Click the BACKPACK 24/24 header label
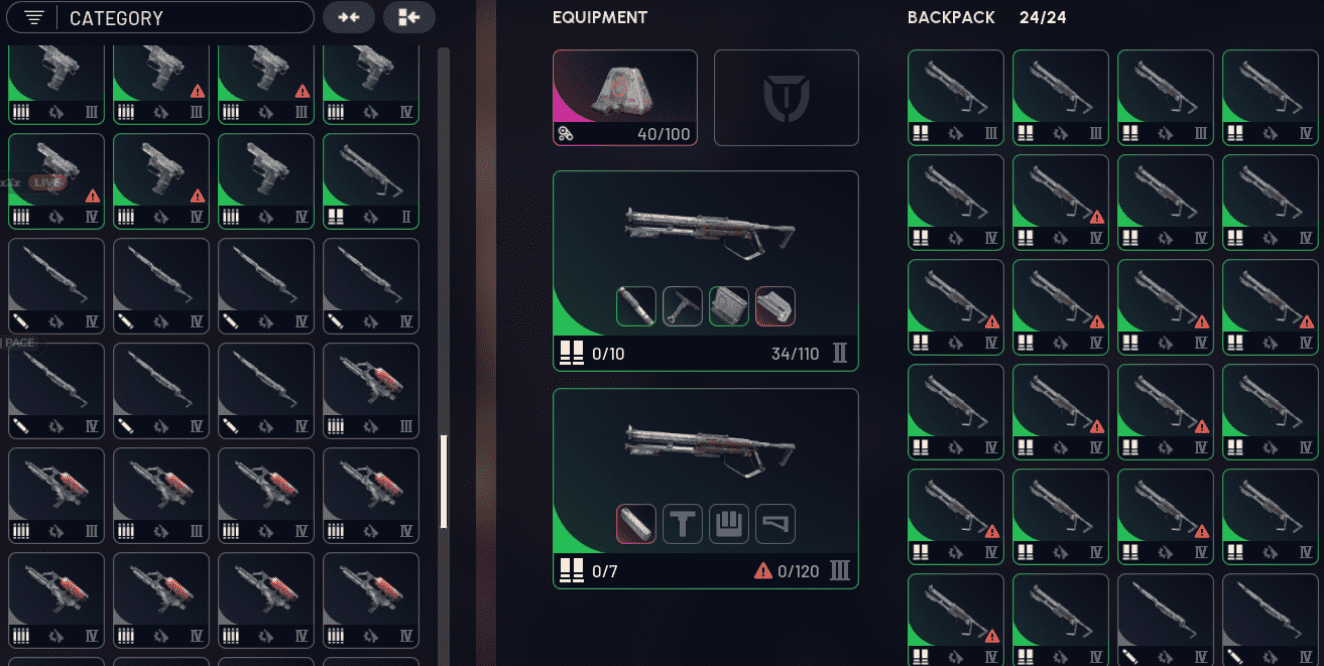 986,17
